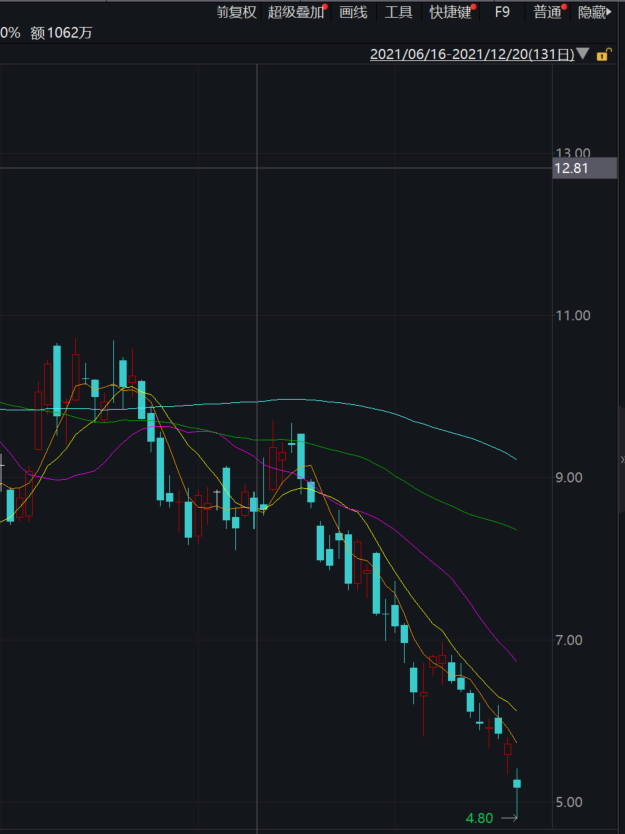Click the 11.00 price axis label
Image resolution: width=625 pixels, height=834 pixels.
(x=573, y=315)
